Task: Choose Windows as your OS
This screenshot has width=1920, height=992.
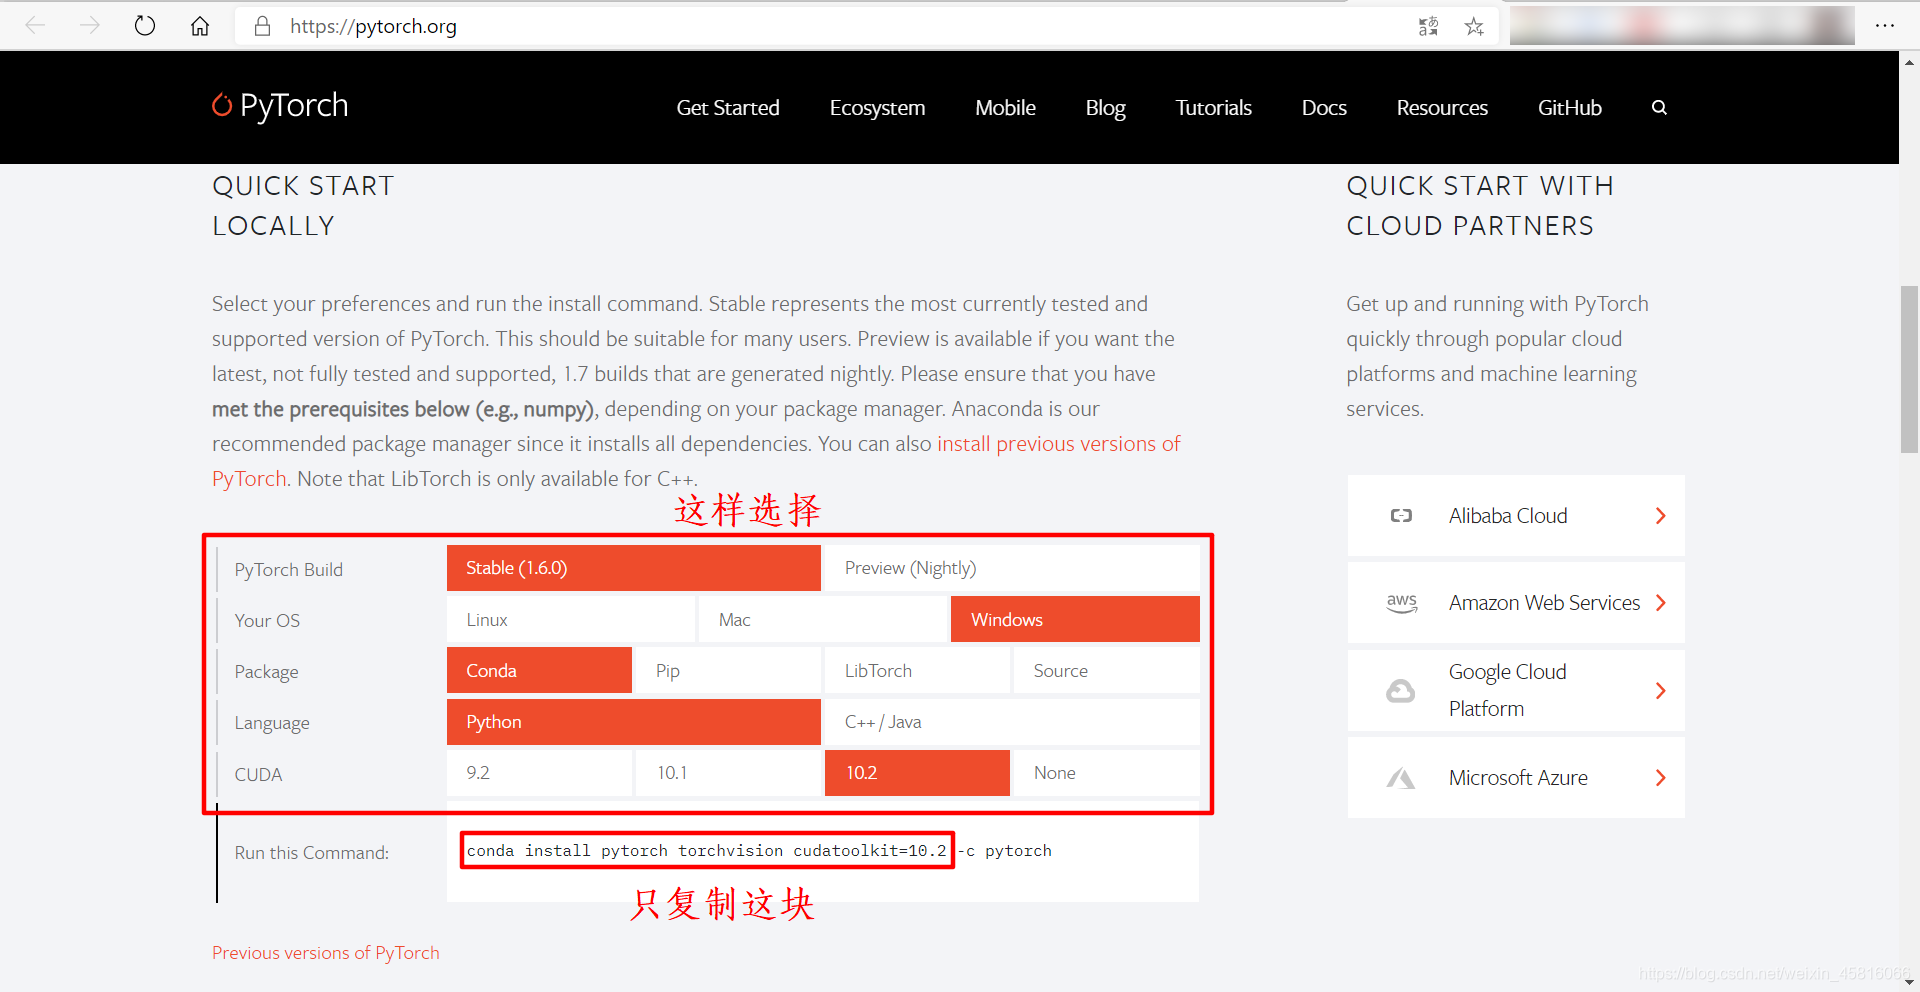Action: [x=1075, y=620]
